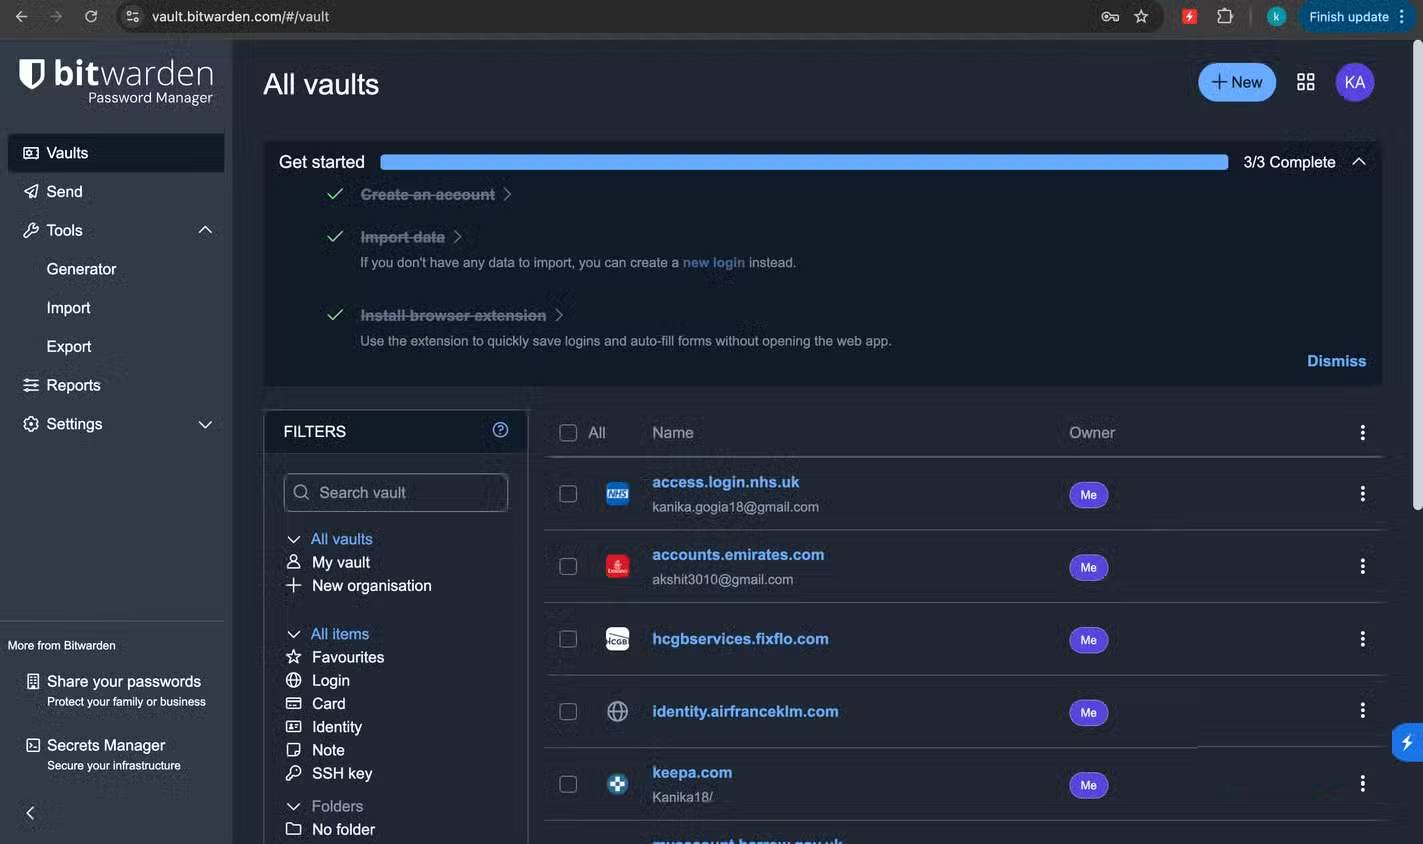Screen dimensions: 1423x844
Task: Click the floating blue lightning bolt widget
Action: (x=1408, y=742)
